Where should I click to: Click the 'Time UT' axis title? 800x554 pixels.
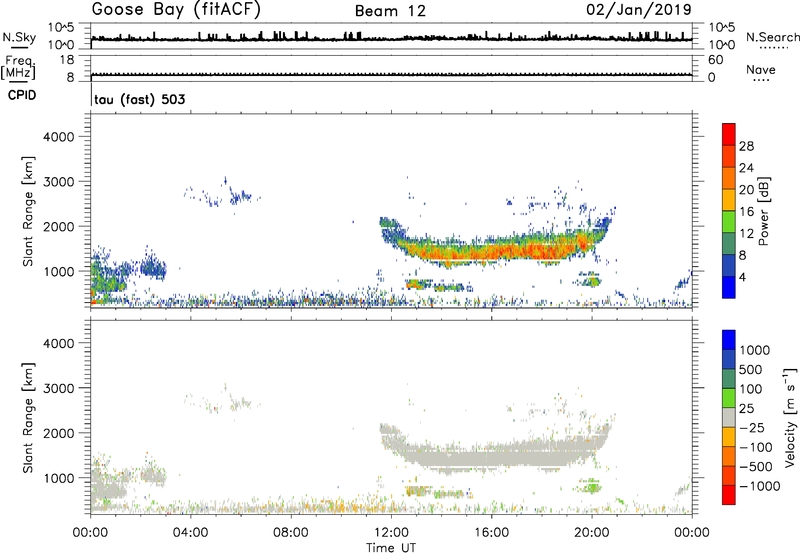[391, 548]
